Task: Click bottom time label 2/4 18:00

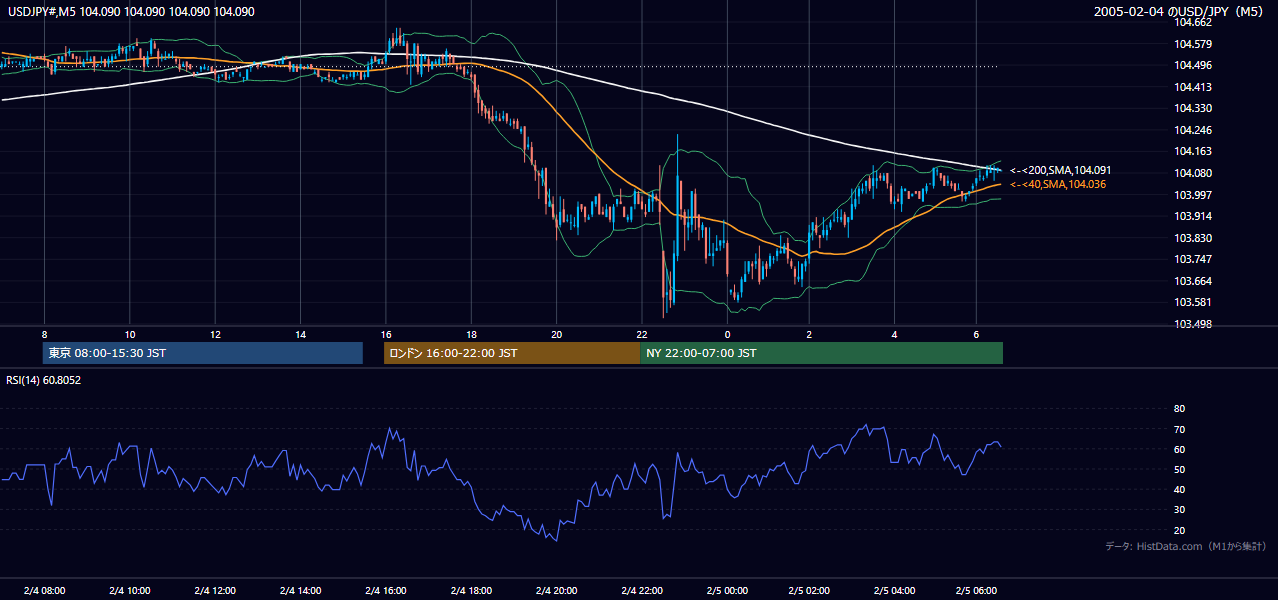Action: (472, 591)
